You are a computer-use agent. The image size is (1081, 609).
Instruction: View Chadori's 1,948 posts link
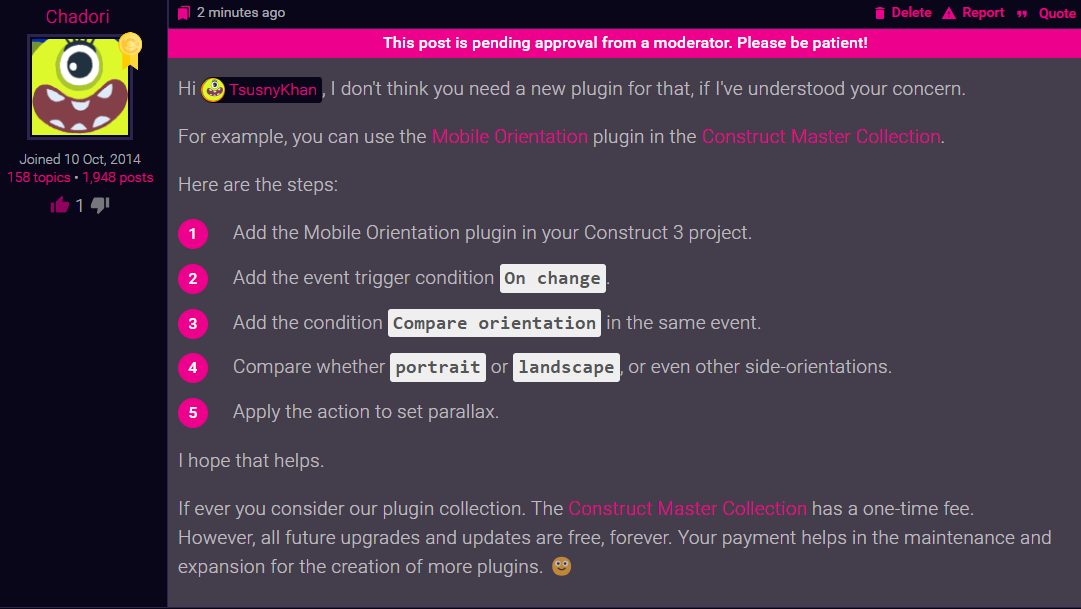(x=118, y=177)
